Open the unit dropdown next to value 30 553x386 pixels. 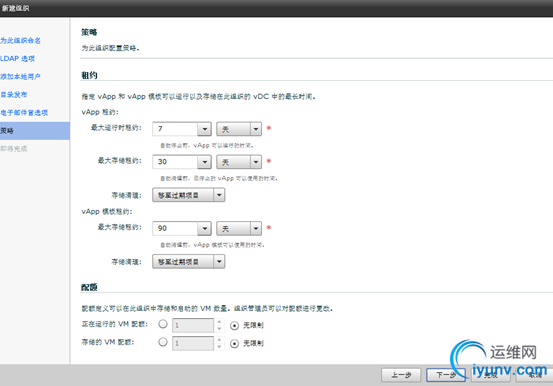pyautogui.click(x=239, y=162)
